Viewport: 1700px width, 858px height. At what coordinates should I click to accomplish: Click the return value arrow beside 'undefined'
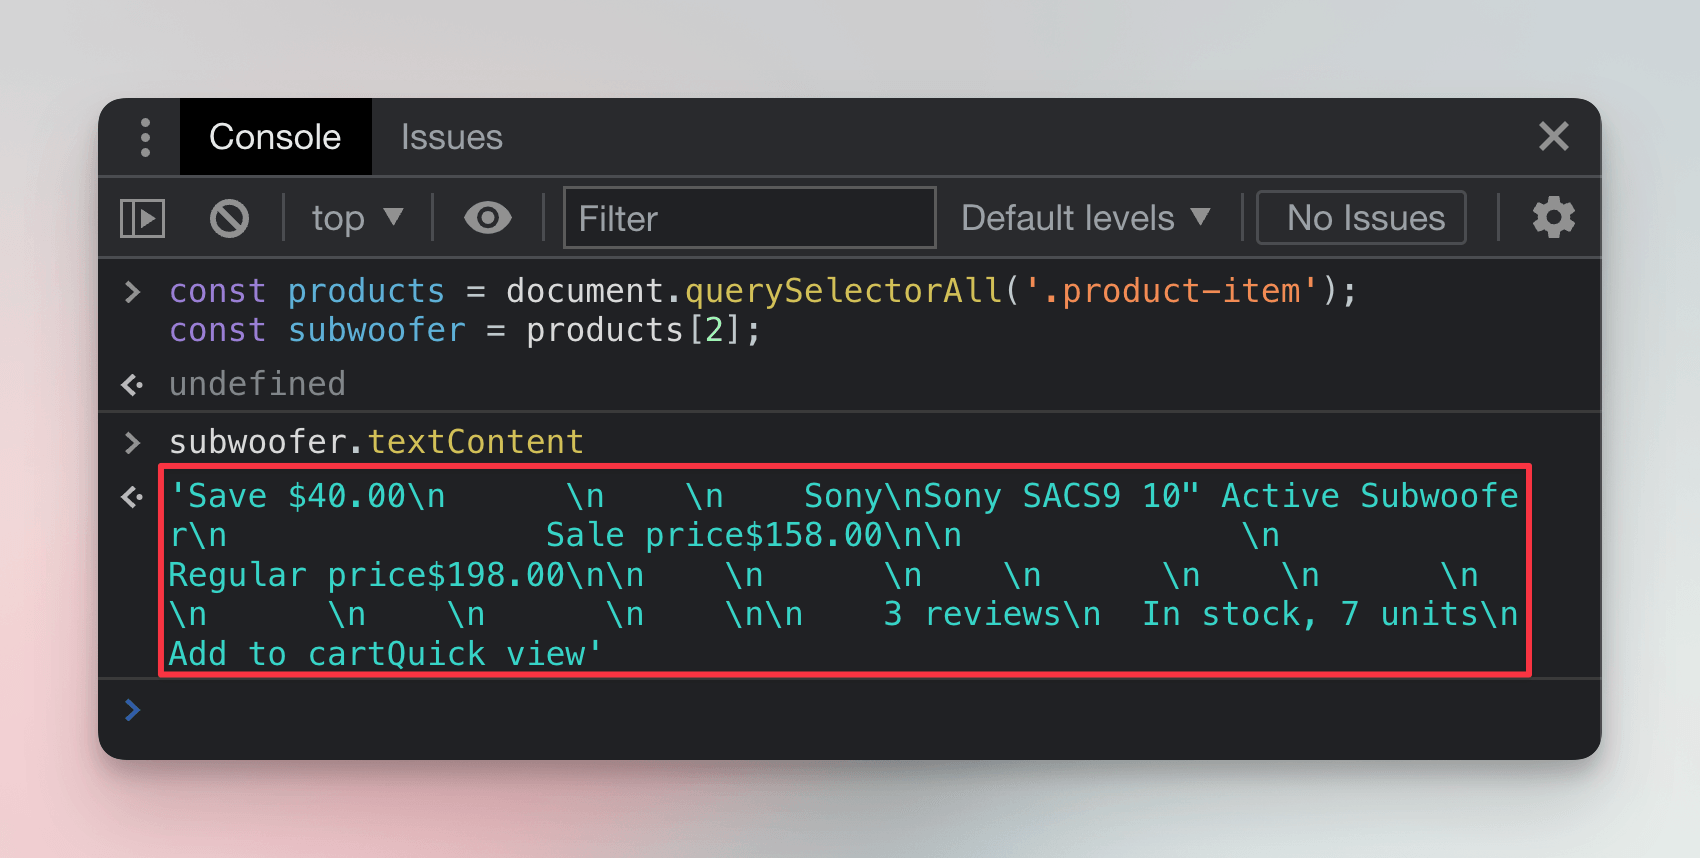[130, 384]
